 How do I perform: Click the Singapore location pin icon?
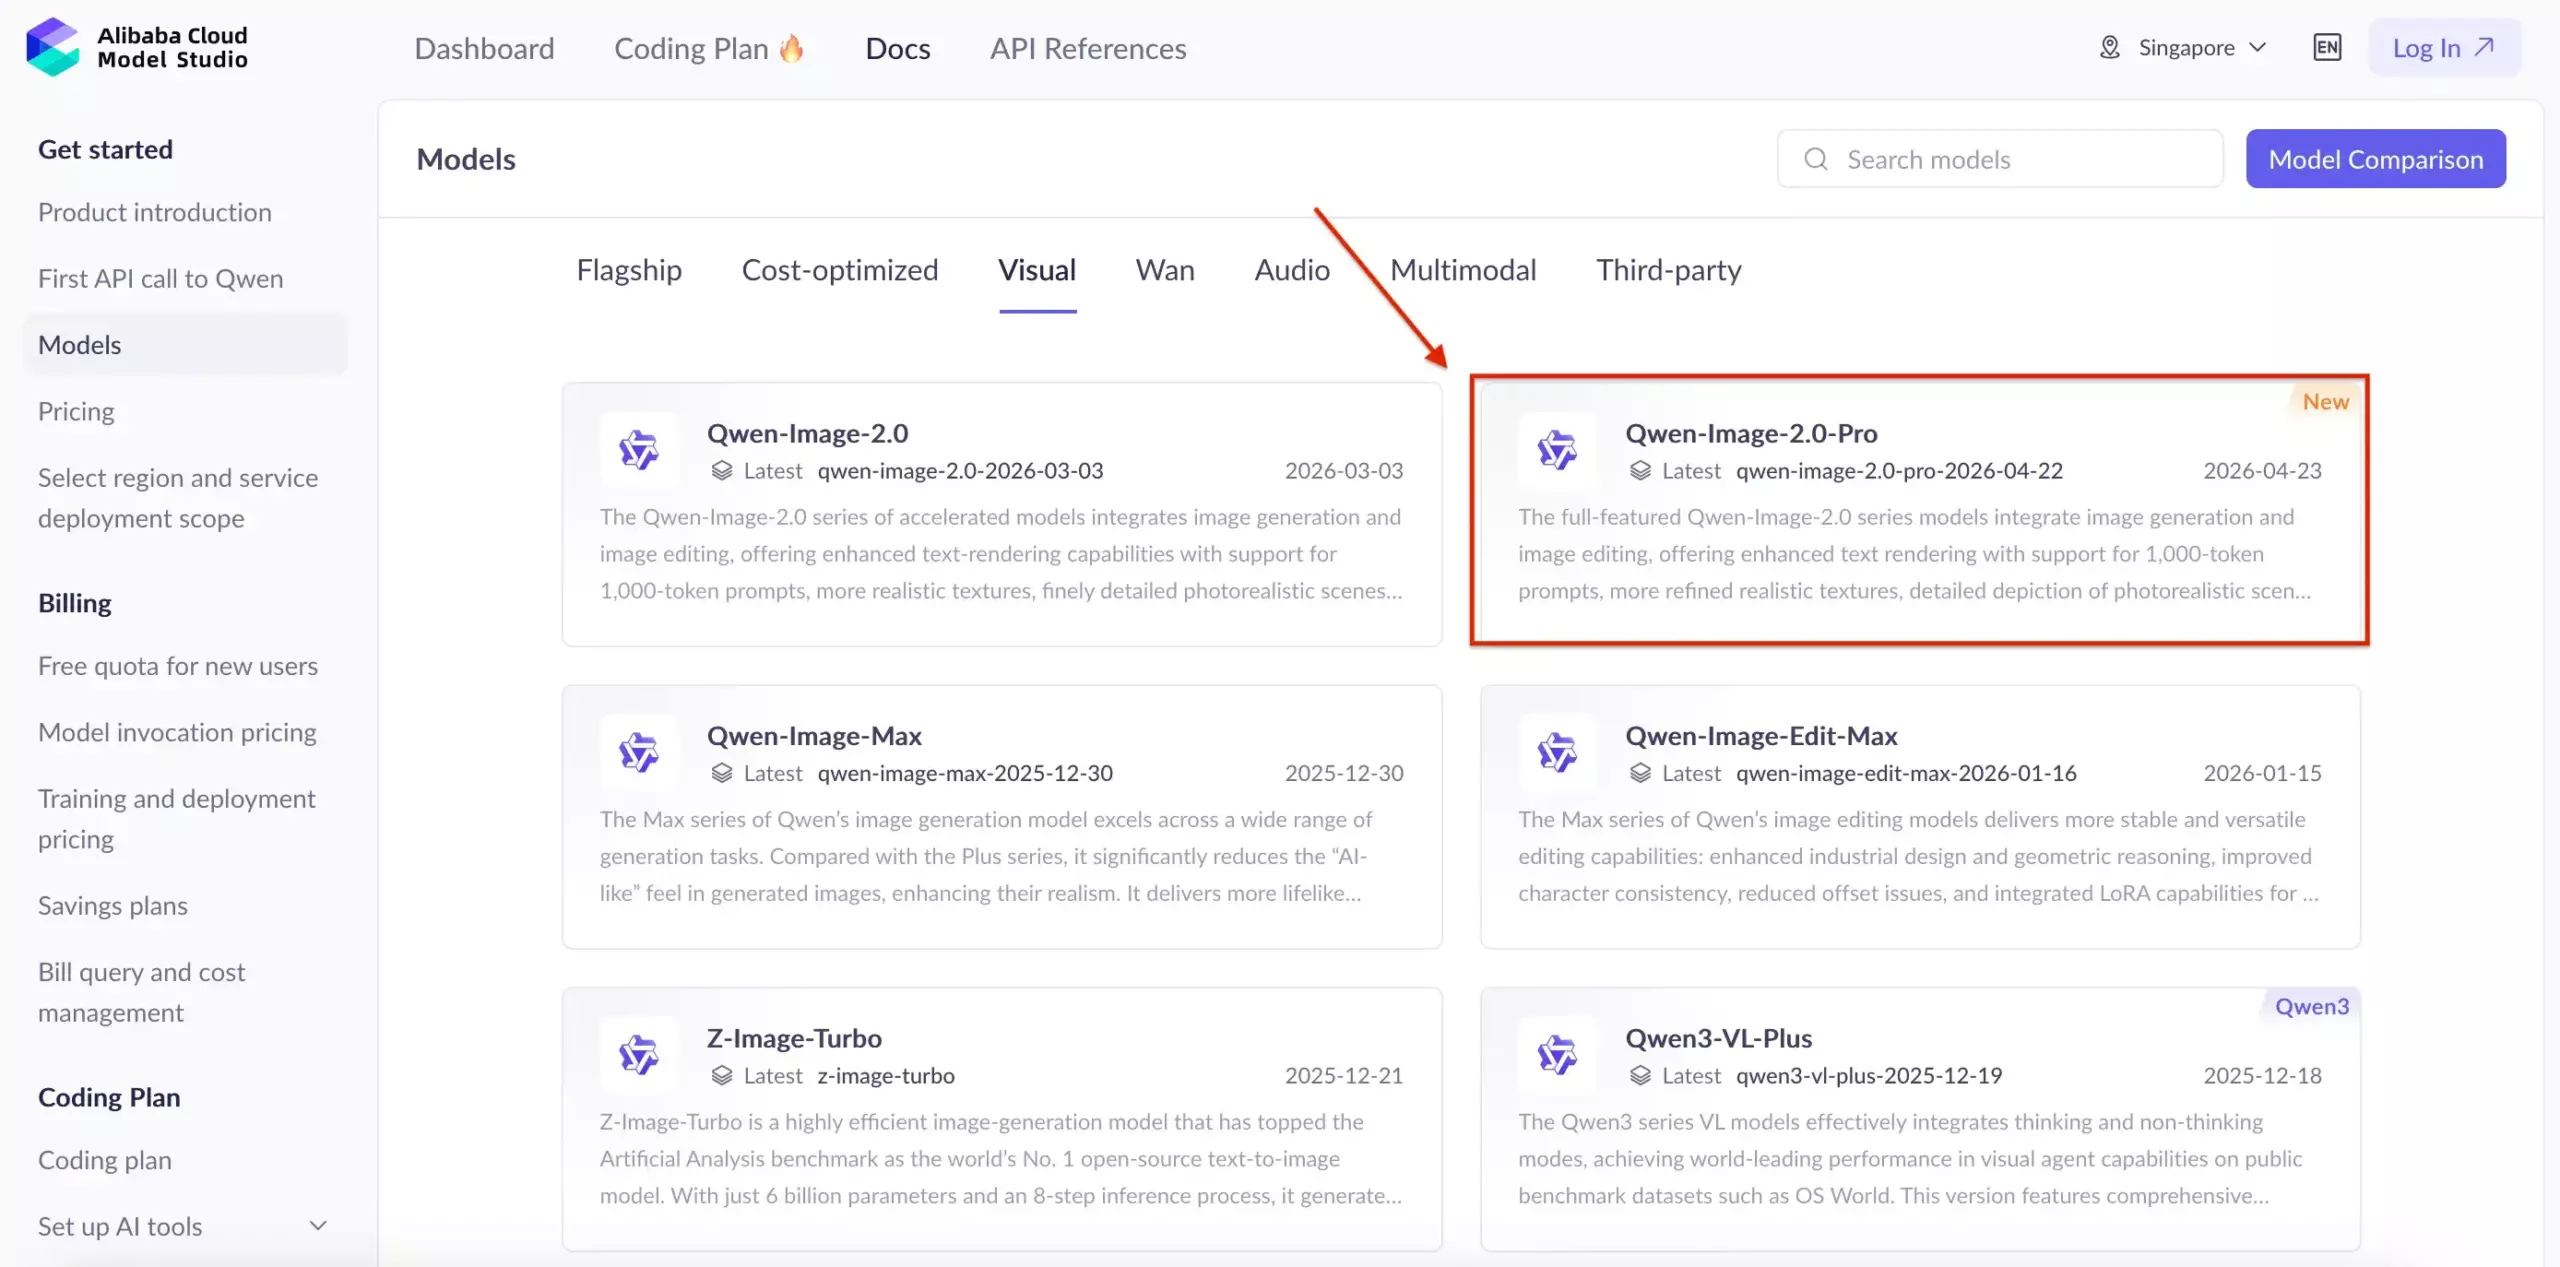[2109, 47]
